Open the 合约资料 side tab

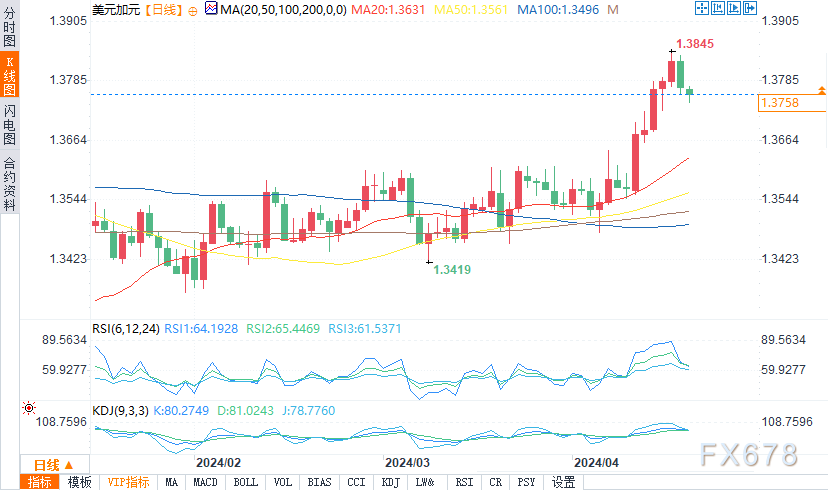pos(10,183)
